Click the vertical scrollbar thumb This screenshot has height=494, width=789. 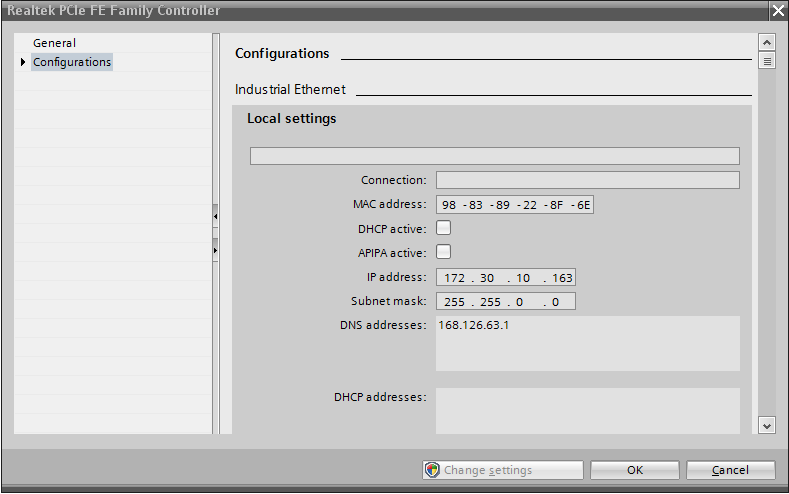coord(766,61)
